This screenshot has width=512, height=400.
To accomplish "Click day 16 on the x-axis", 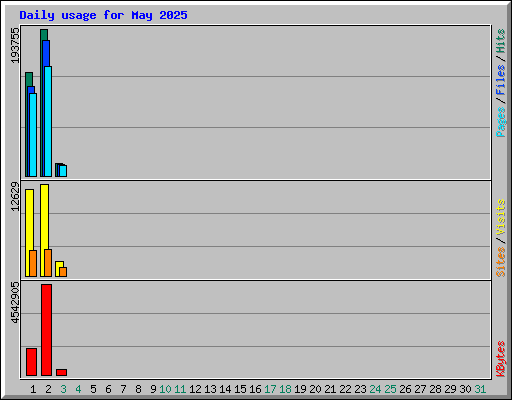I will click(x=255, y=389).
